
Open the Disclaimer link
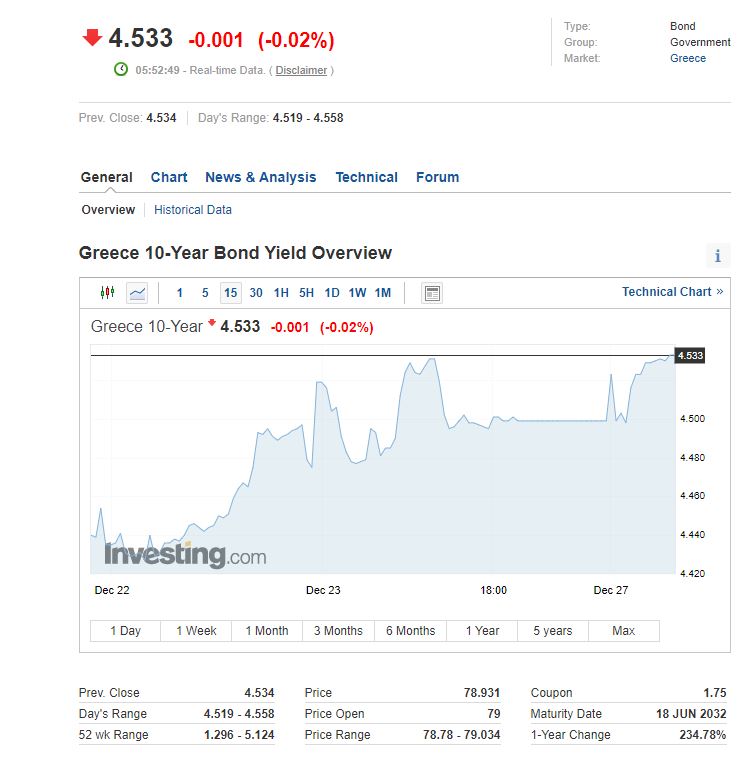pos(301,70)
